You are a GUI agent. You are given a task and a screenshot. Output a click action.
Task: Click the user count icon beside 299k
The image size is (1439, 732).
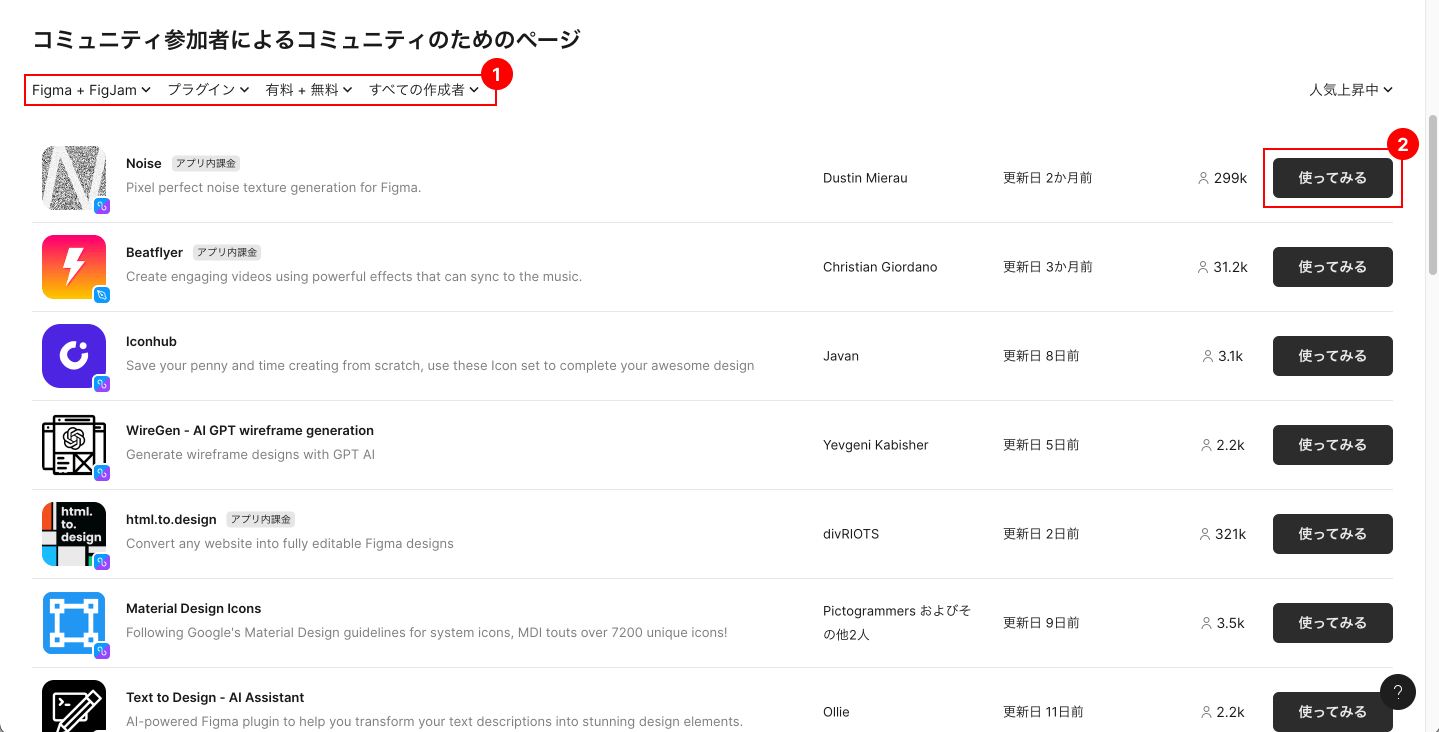click(x=1204, y=178)
